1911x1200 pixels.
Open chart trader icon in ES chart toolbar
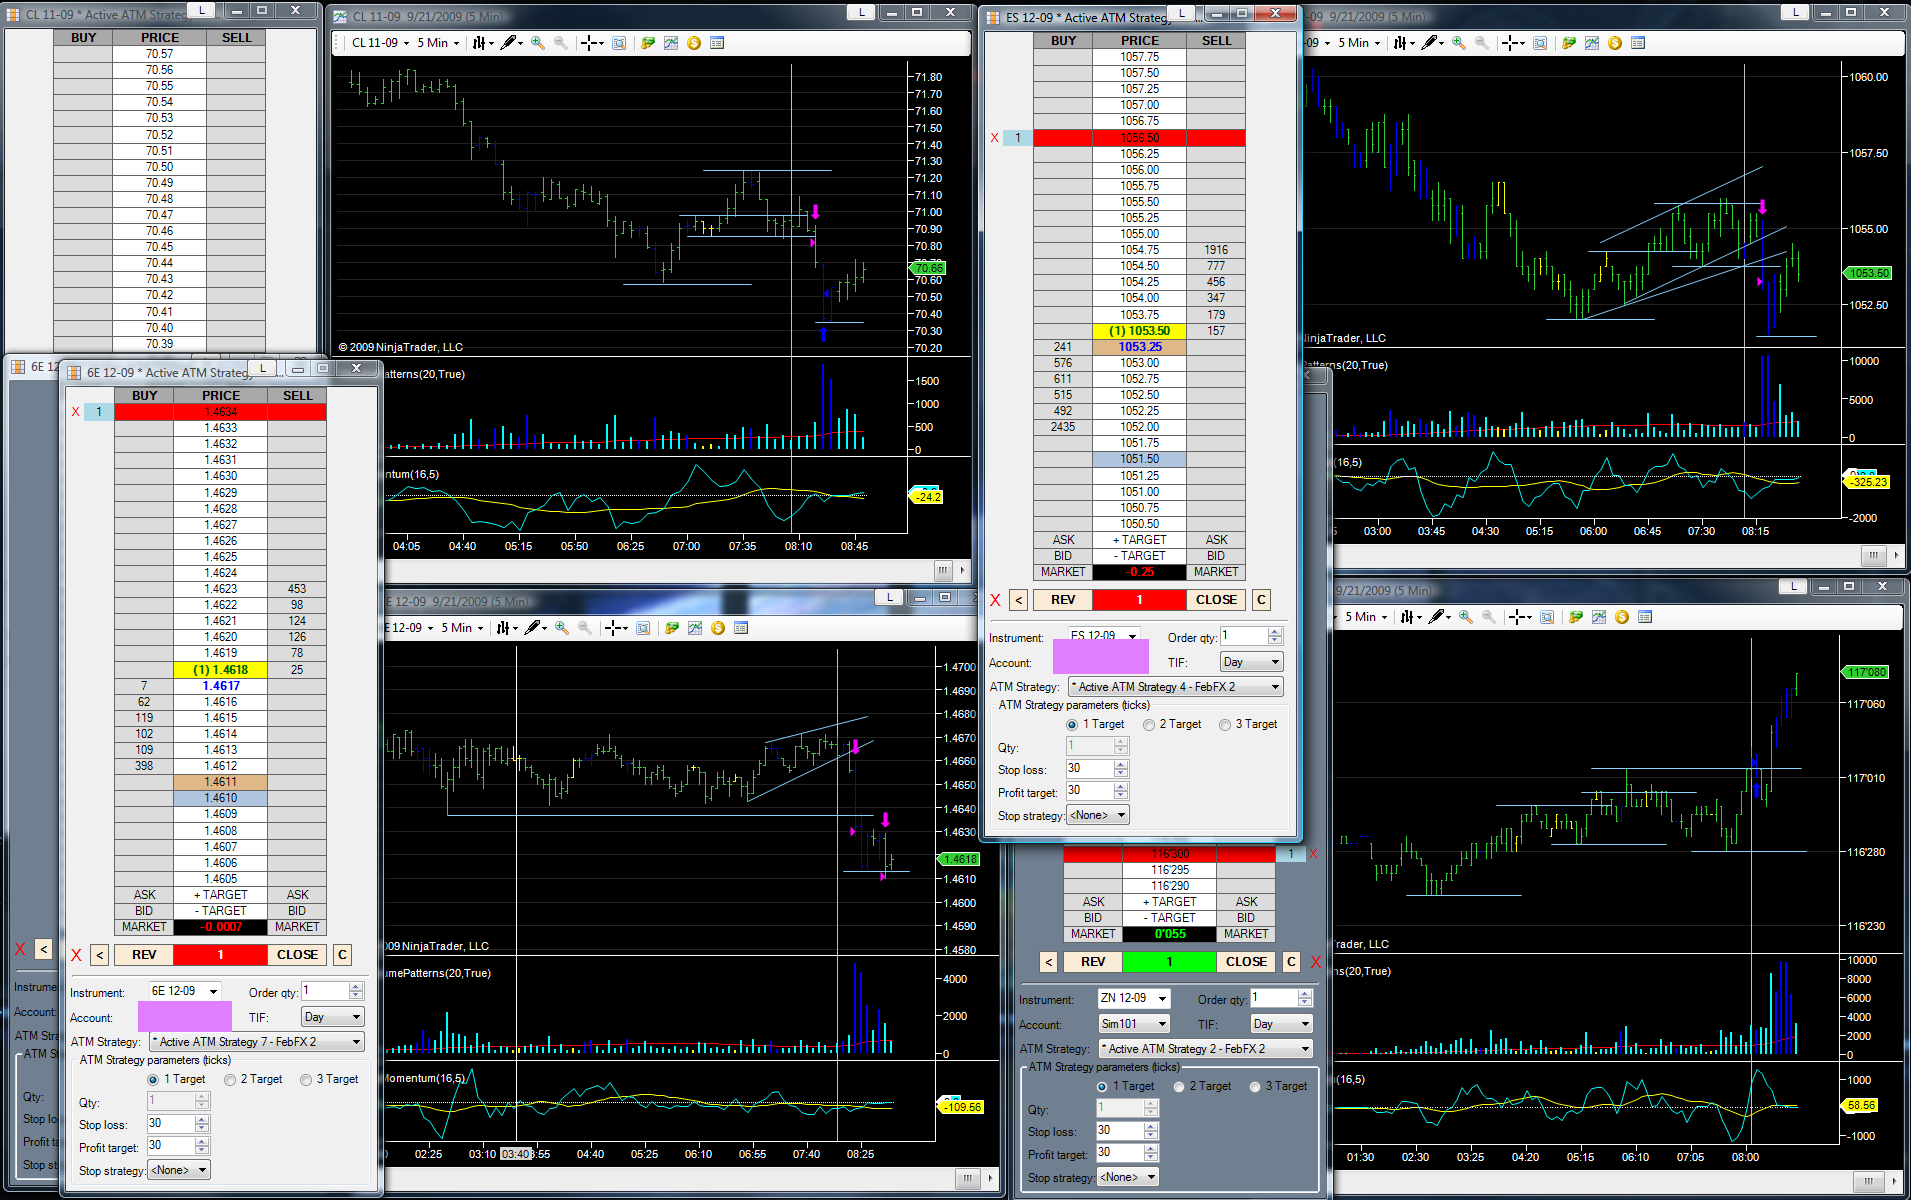click(x=1569, y=43)
